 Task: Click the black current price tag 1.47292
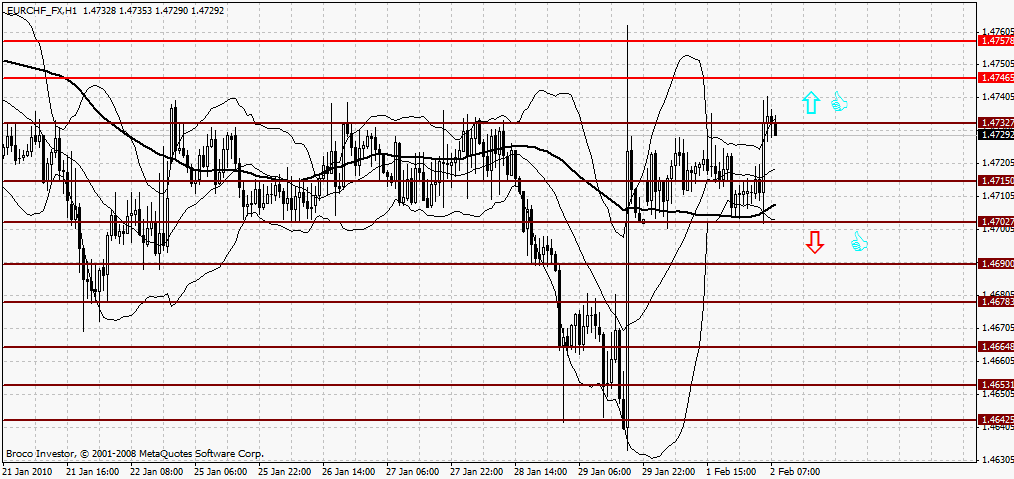tap(996, 134)
